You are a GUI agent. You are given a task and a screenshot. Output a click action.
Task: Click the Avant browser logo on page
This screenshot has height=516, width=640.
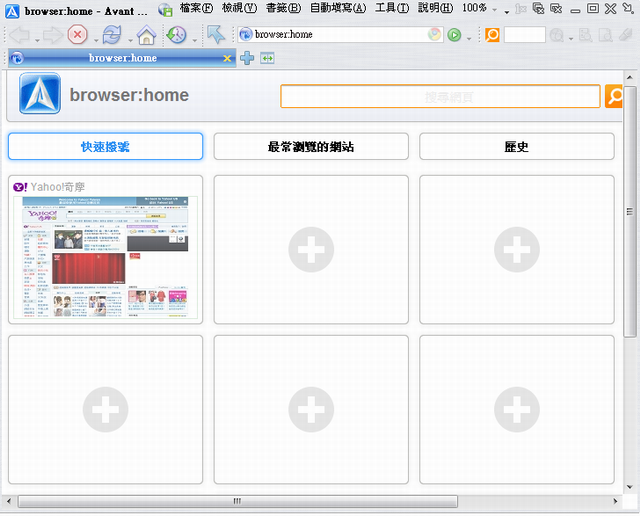pyautogui.click(x=40, y=95)
